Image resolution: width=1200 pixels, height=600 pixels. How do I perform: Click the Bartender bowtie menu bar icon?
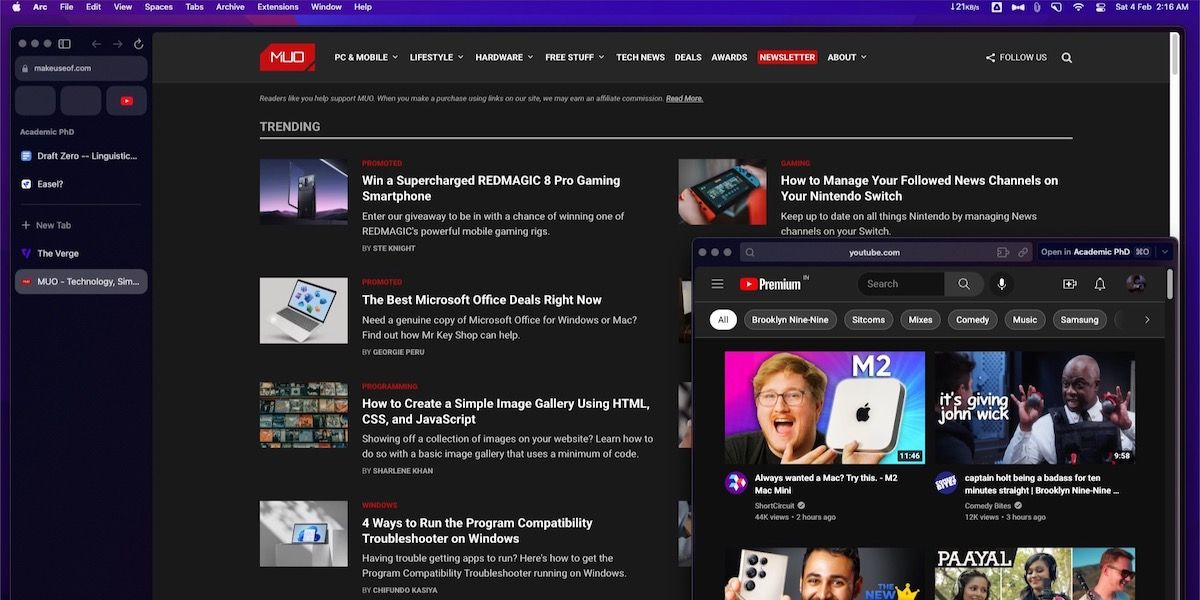(x=1017, y=7)
